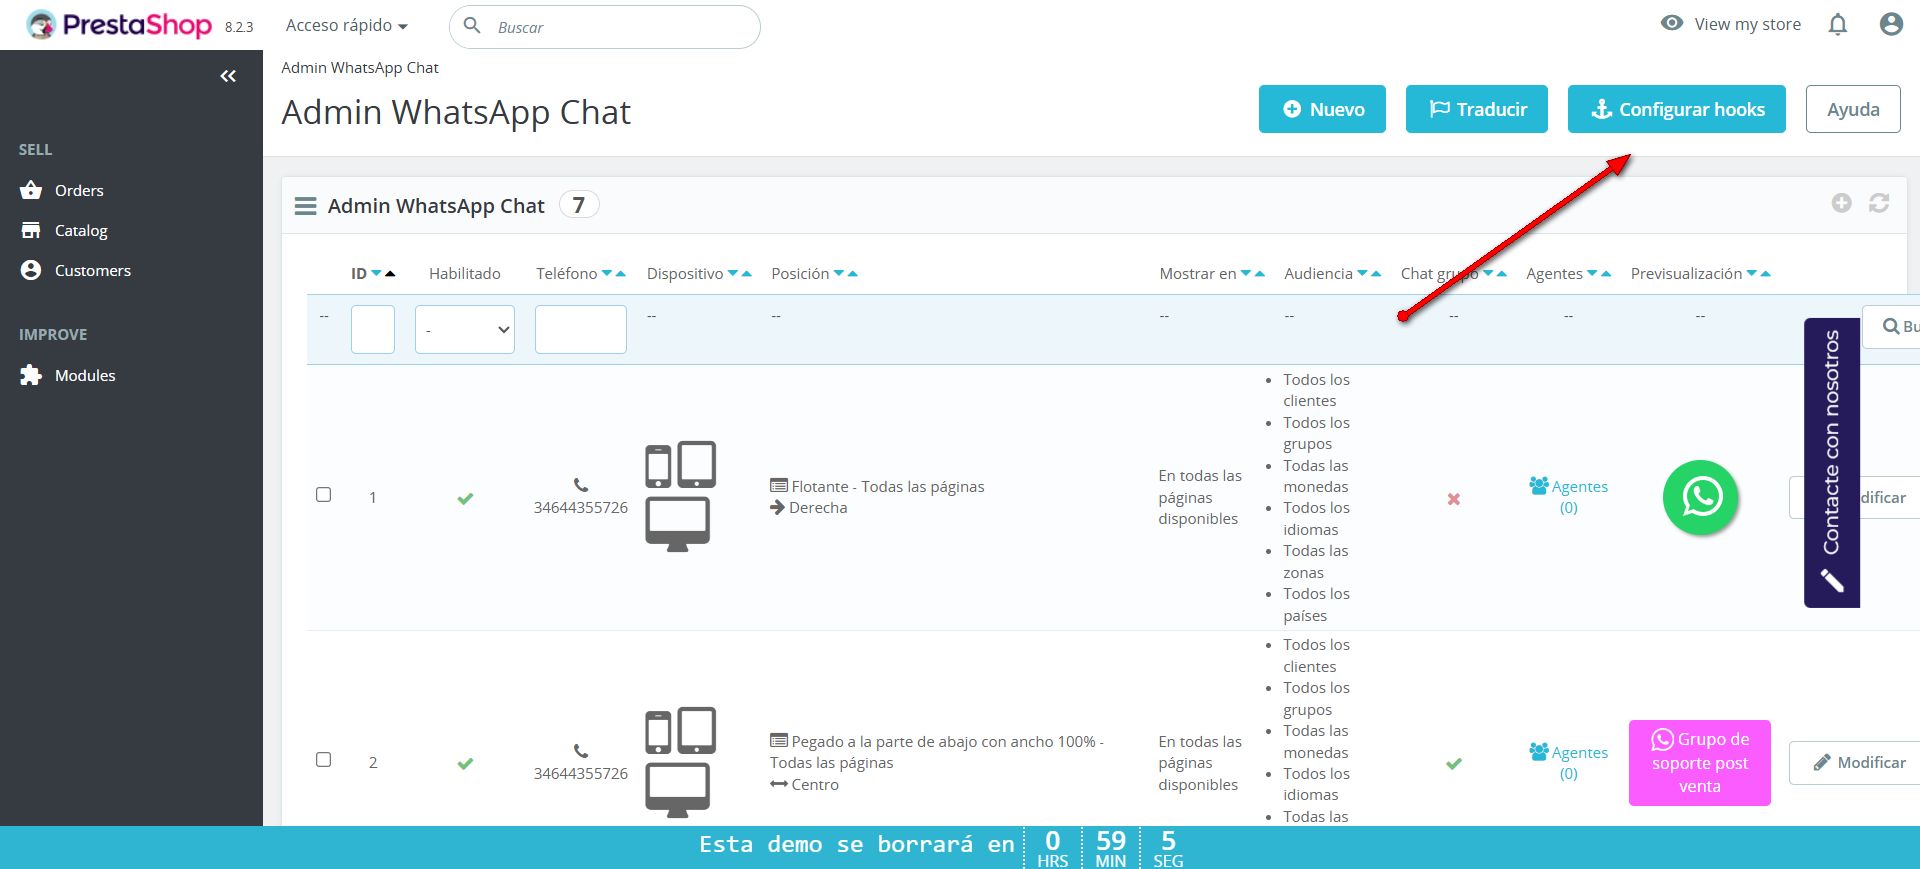
Task: Click the Chat grupo up sort arrow
Action: pos(1502,274)
